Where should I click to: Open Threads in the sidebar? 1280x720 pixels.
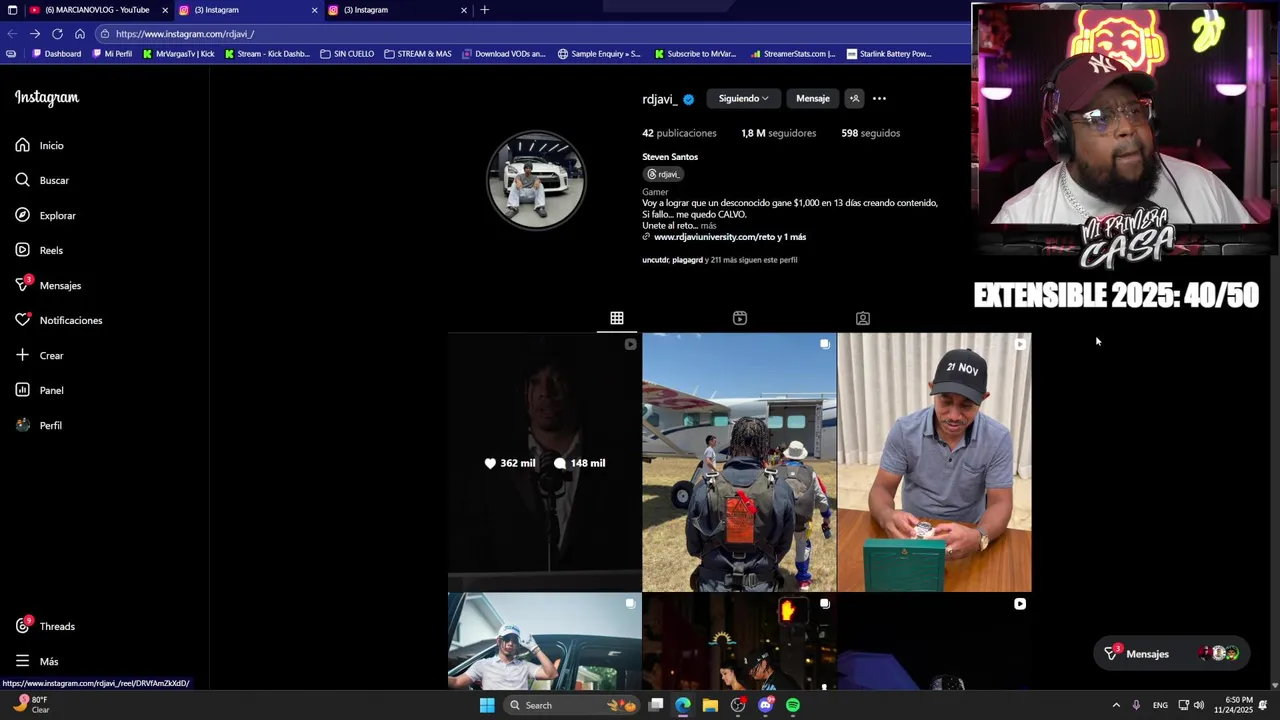(x=45, y=626)
